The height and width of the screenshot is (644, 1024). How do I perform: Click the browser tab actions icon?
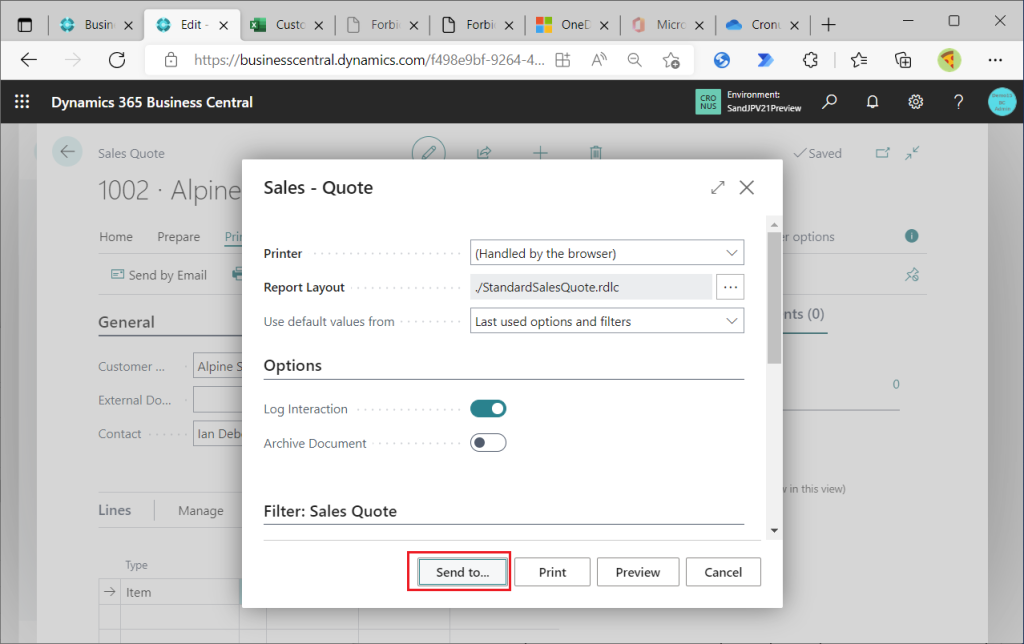pos(25,25)
